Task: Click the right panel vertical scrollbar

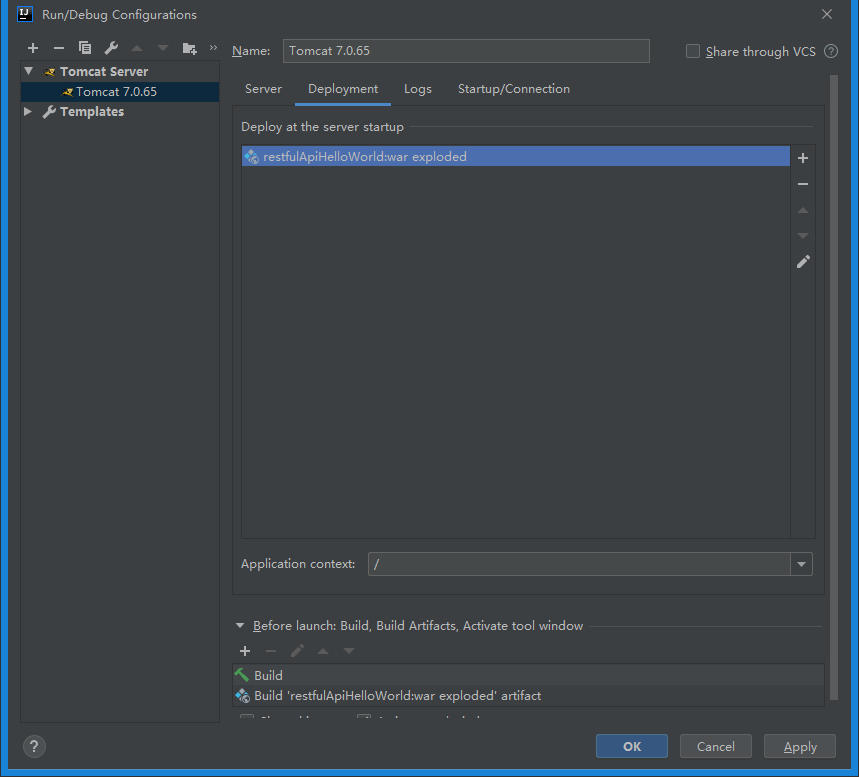Action: (834, 387)
